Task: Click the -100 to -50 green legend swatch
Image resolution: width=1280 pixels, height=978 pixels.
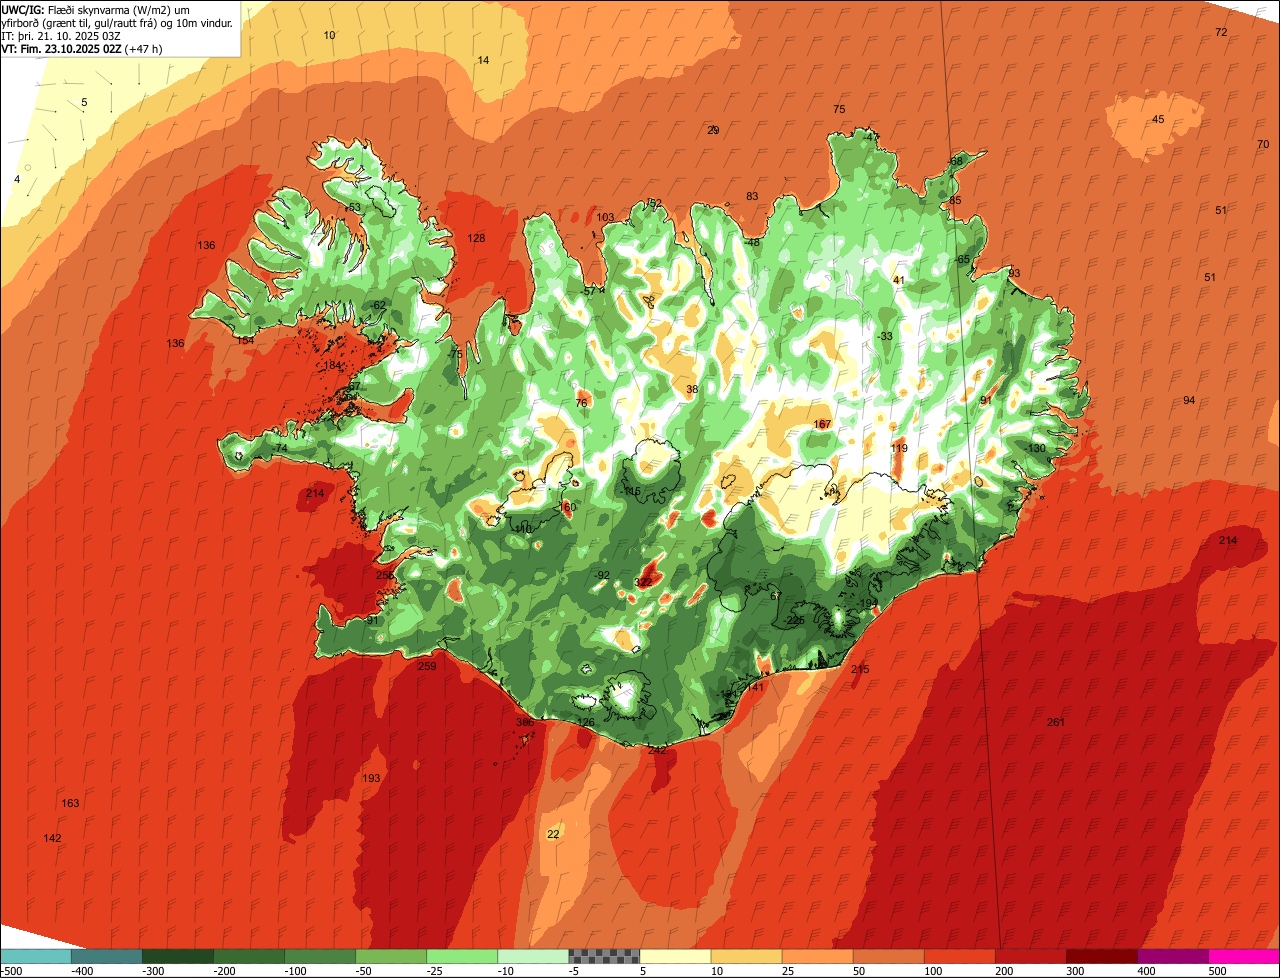Action: [x=320, y=956]
